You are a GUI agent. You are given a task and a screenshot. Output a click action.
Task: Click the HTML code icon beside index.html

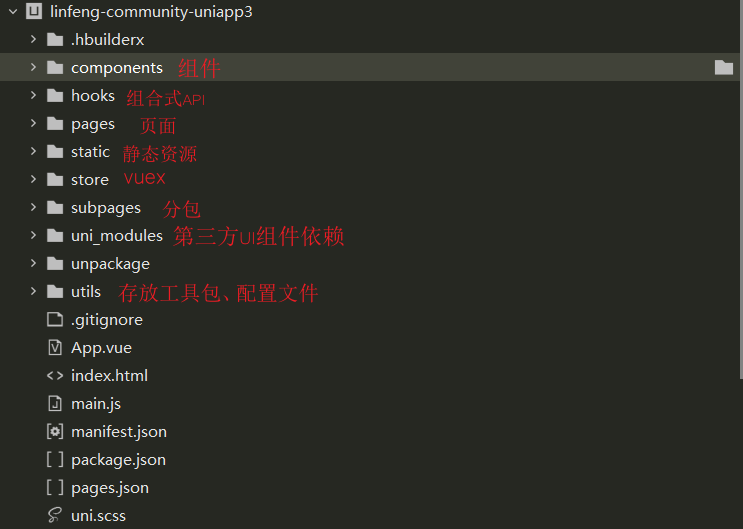point(54,376)
